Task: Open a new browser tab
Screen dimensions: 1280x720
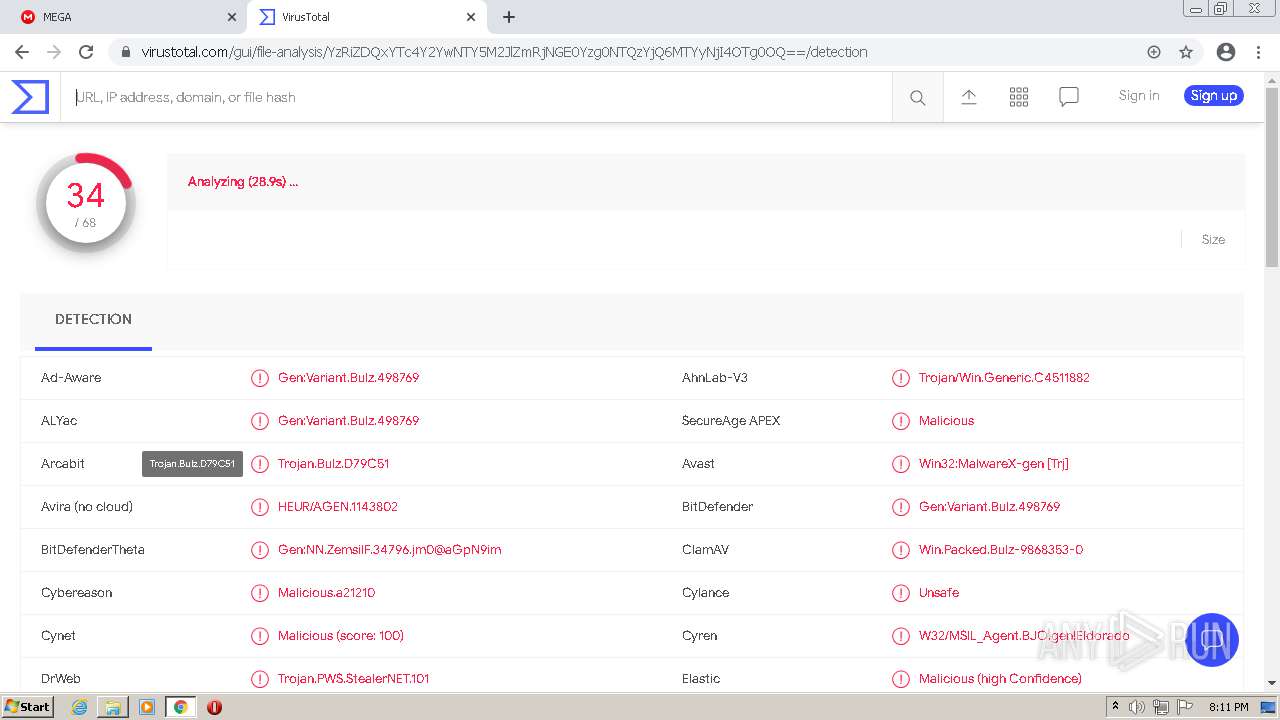Action: coord(508,17)
